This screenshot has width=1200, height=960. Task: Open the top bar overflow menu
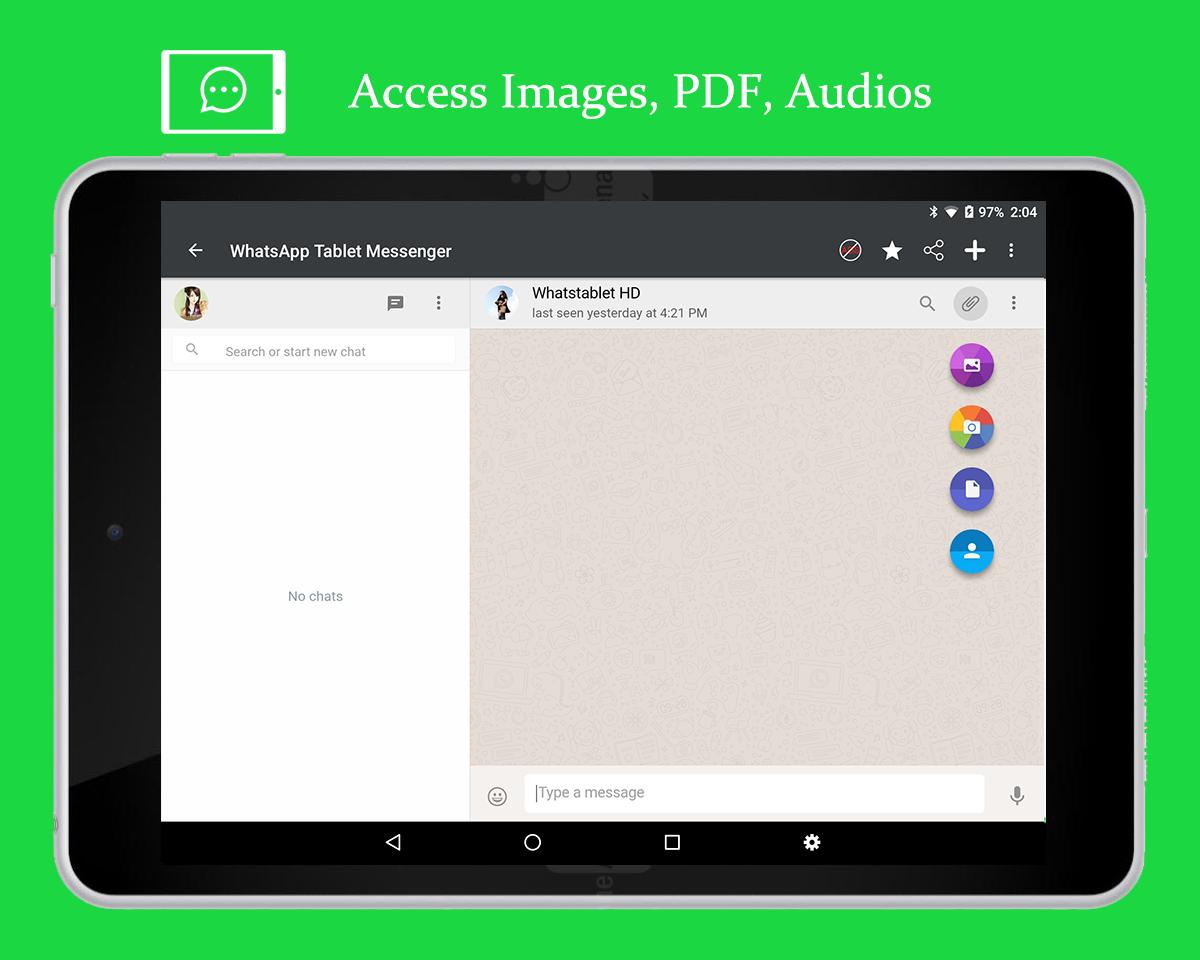pos(1011,251)
